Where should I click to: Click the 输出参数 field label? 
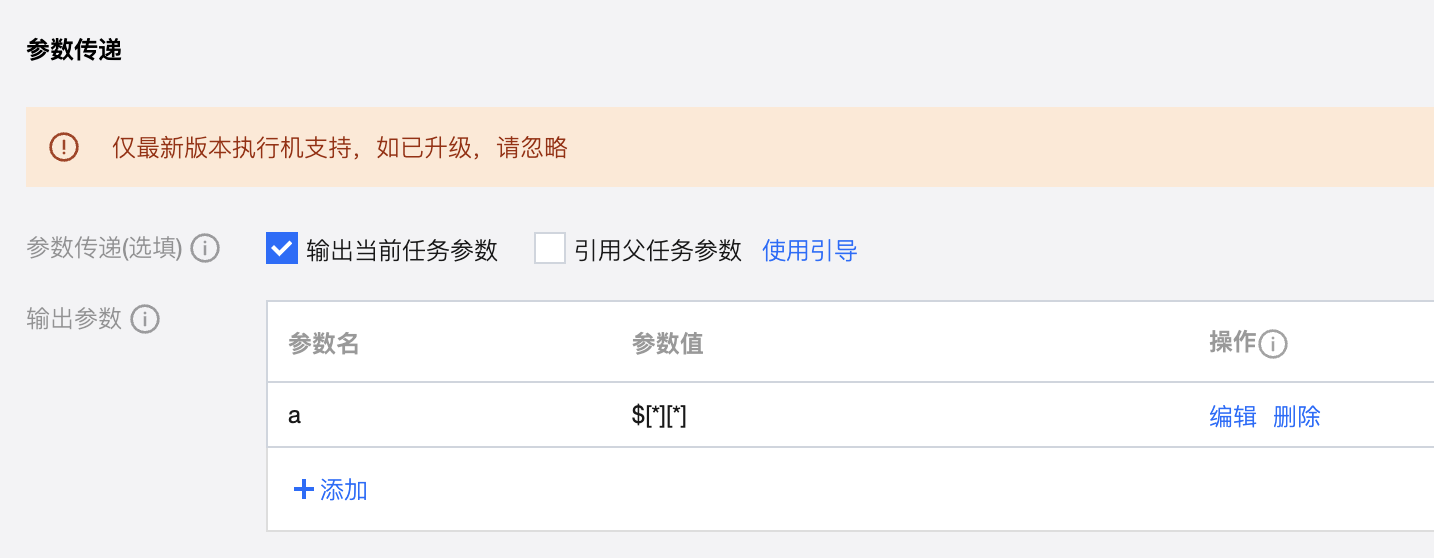[x=74, y=319]
